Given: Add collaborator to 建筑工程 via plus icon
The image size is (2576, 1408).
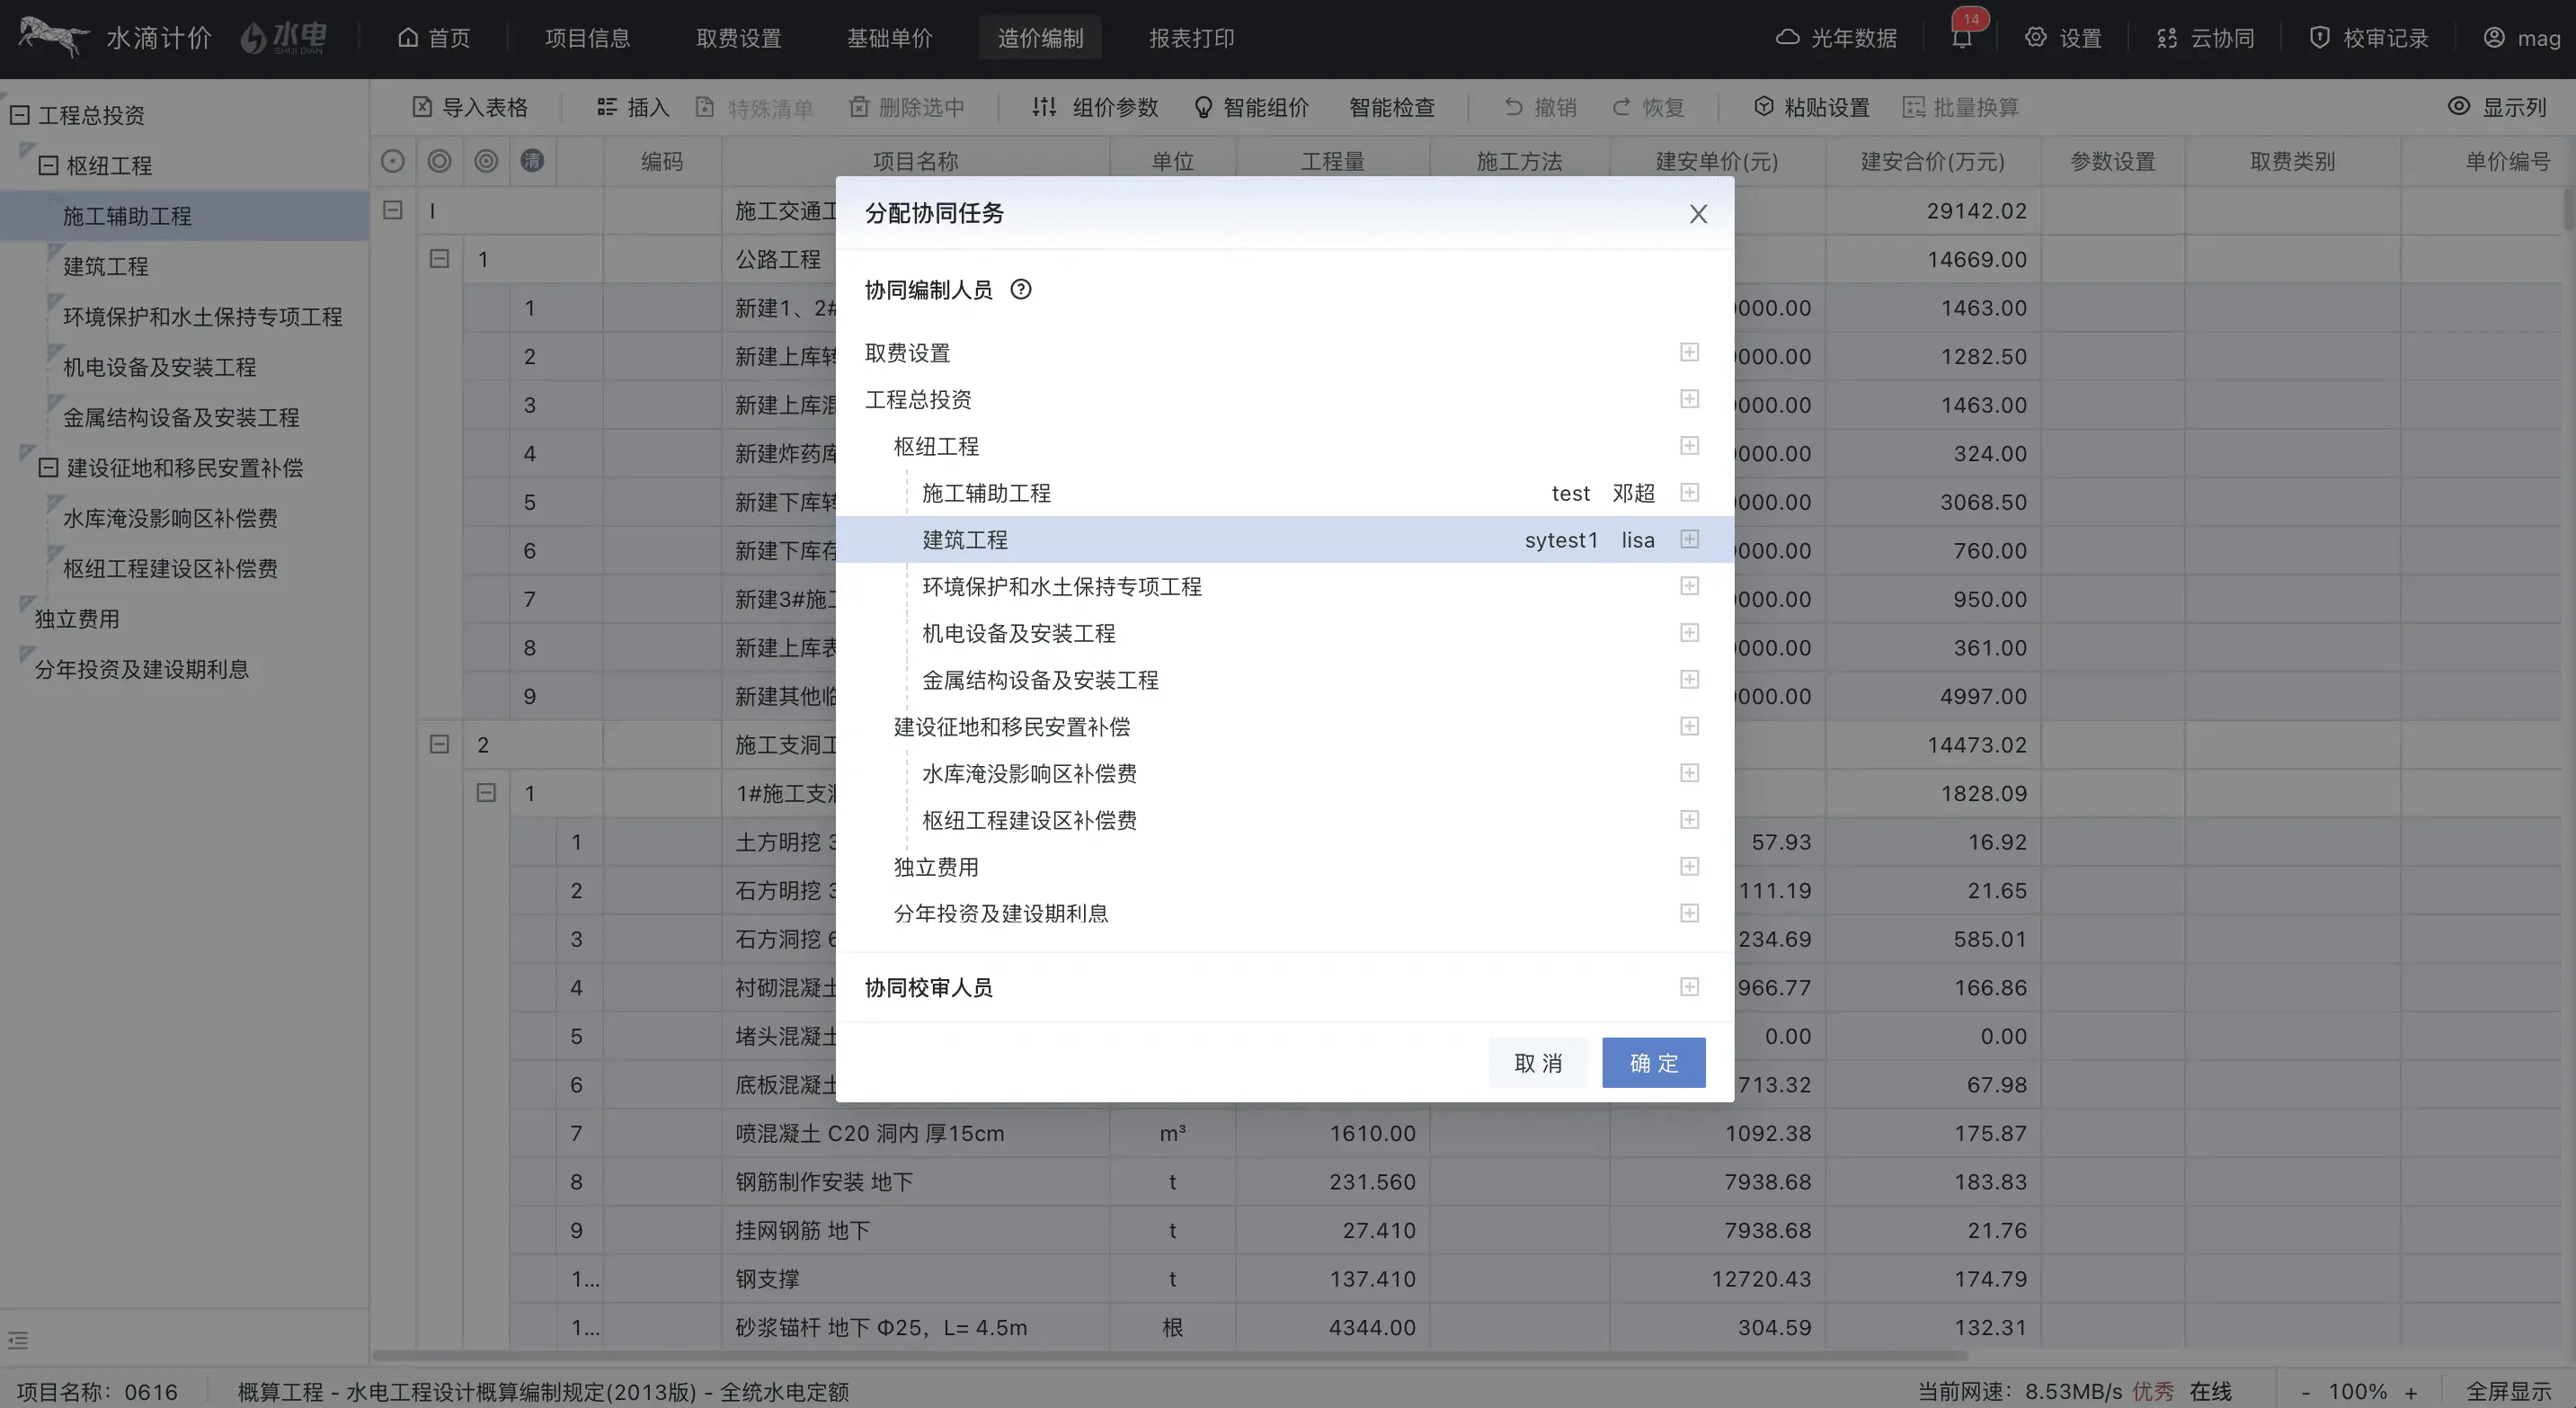Looking at the screenshot, I should (1689, 539).
